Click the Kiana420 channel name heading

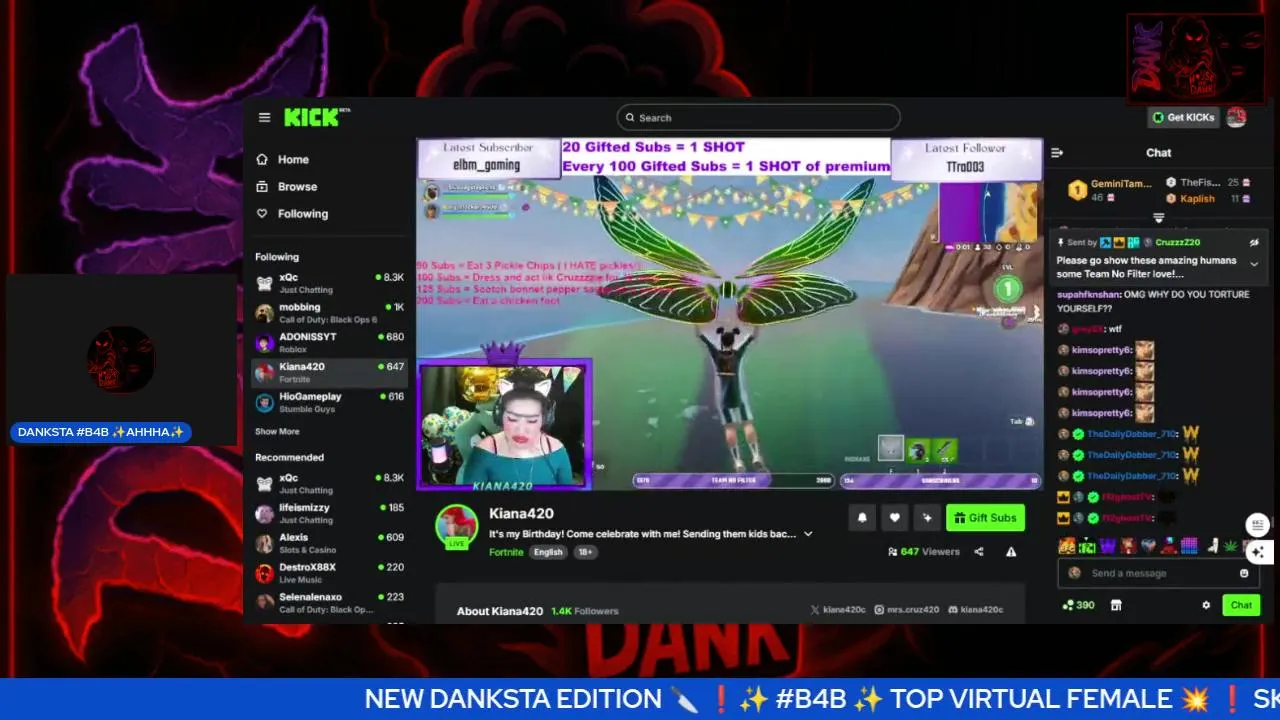click(521, 514)
